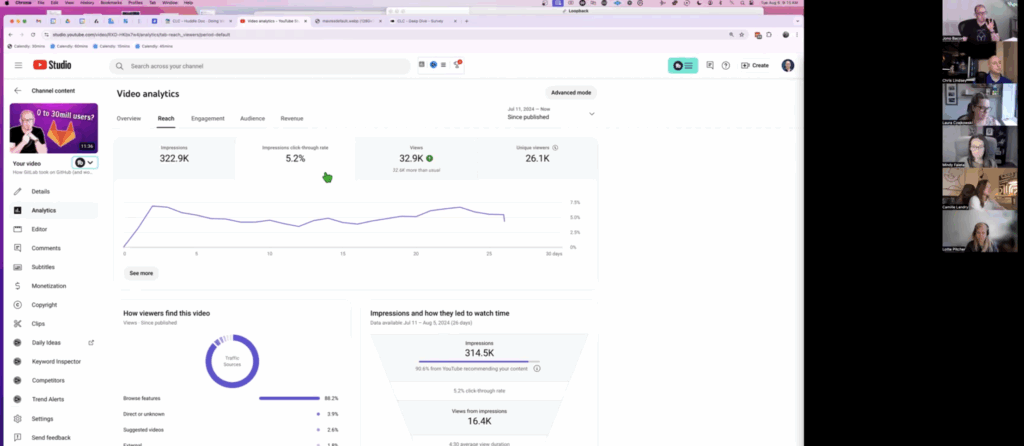
Task: Open the Monetization sidebar item
Action: [47, 286]
